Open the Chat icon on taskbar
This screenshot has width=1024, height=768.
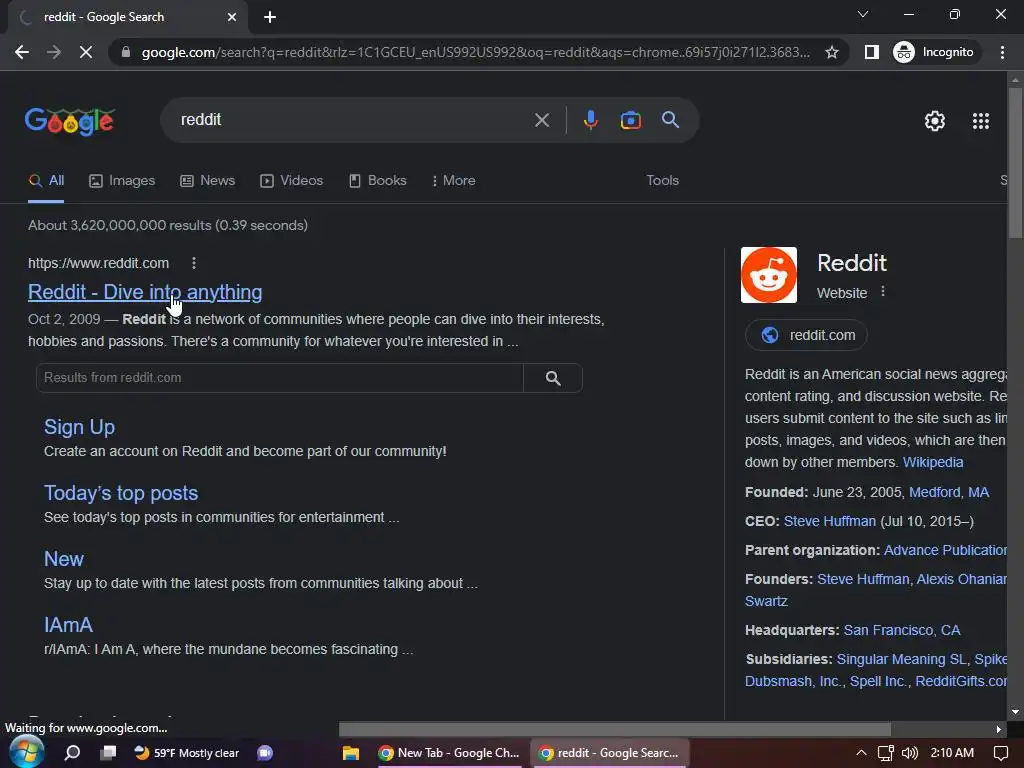click(265, 753)
